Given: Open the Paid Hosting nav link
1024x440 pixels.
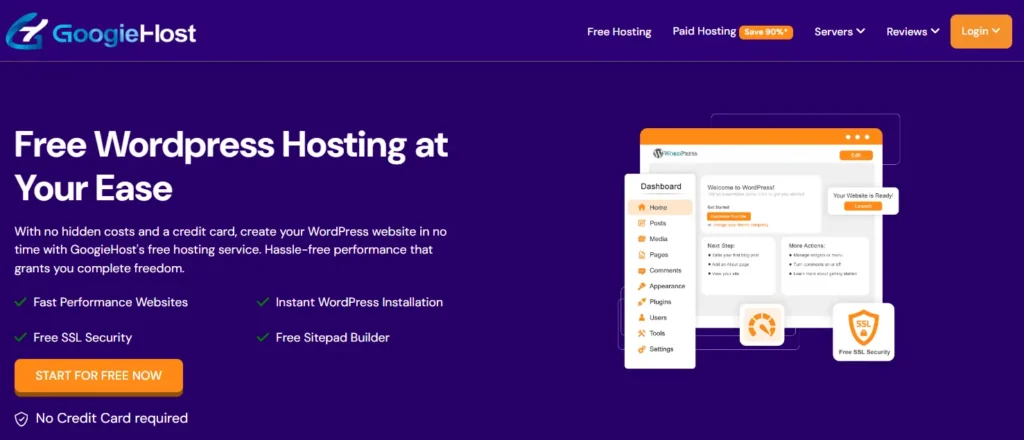Looking at the screenshot, I should (704, 32).
